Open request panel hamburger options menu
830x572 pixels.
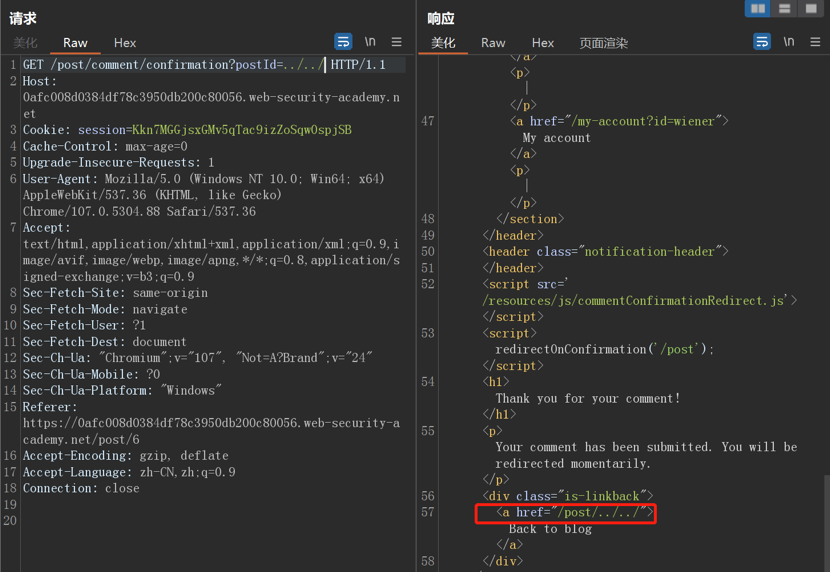coord(396,41)
